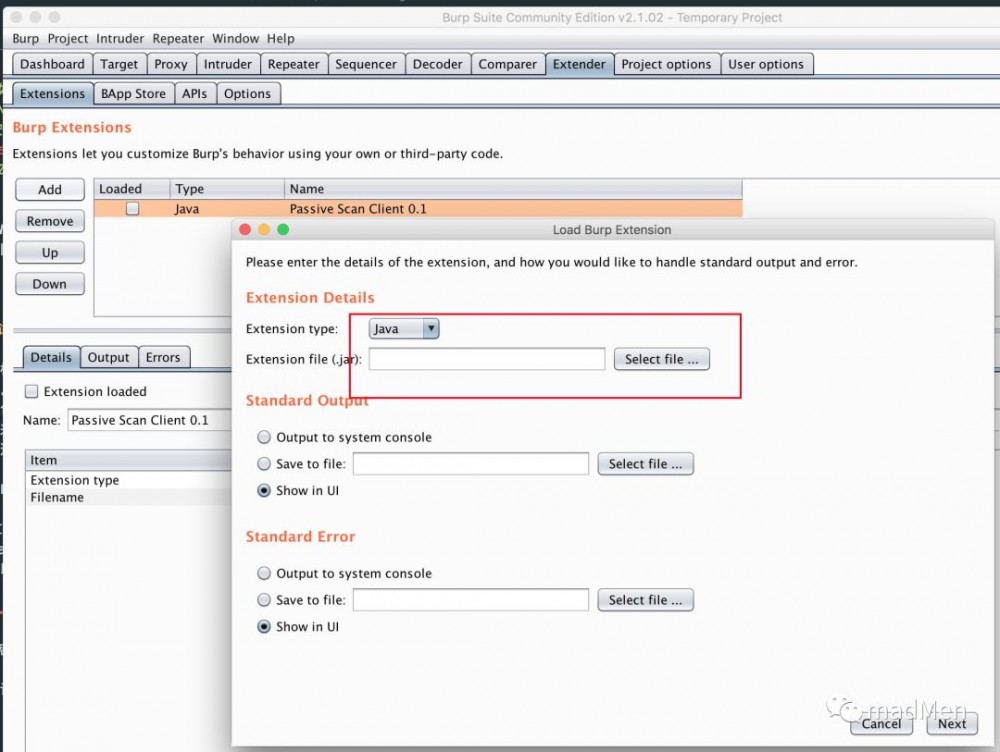Screen dimensions: 1000x752
Task: Switch to the Sequencer tab
Action: 366,64
